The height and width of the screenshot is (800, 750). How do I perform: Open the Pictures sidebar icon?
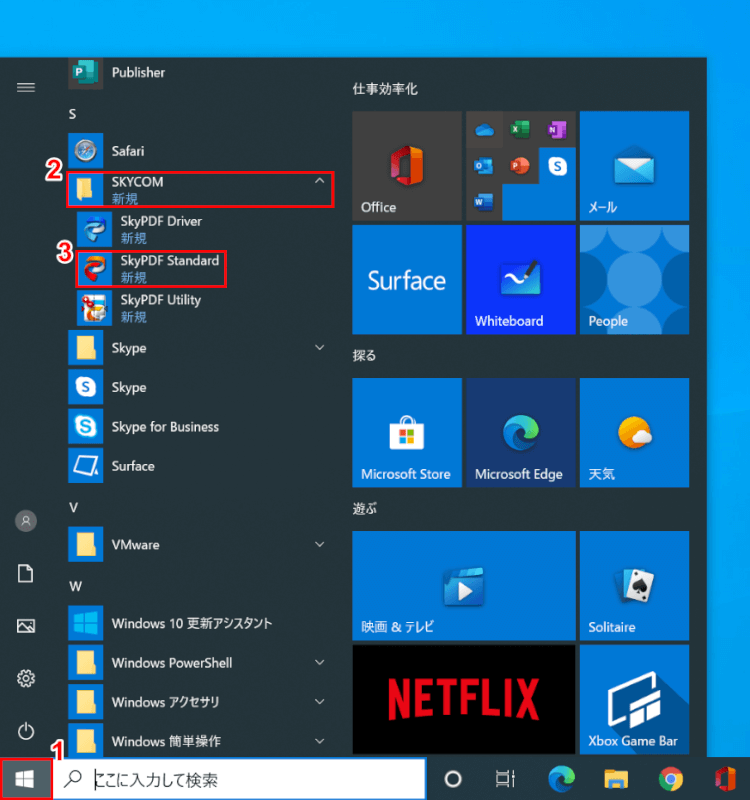(x=26, y=626)
